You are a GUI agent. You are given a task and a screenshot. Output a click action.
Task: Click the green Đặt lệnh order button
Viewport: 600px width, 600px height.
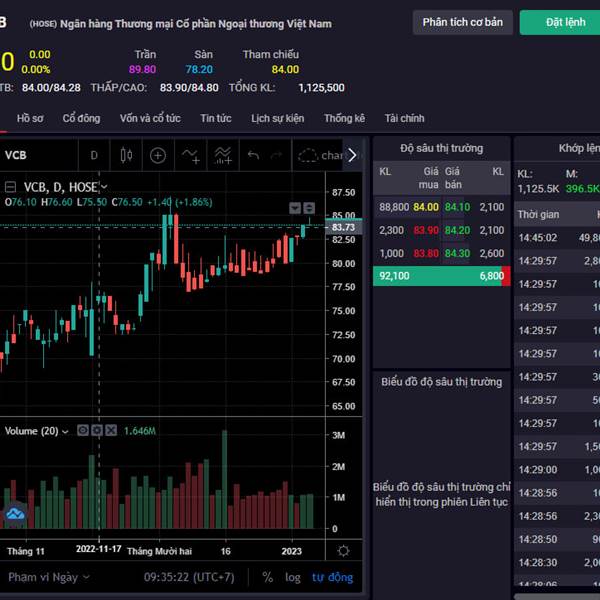562,22
